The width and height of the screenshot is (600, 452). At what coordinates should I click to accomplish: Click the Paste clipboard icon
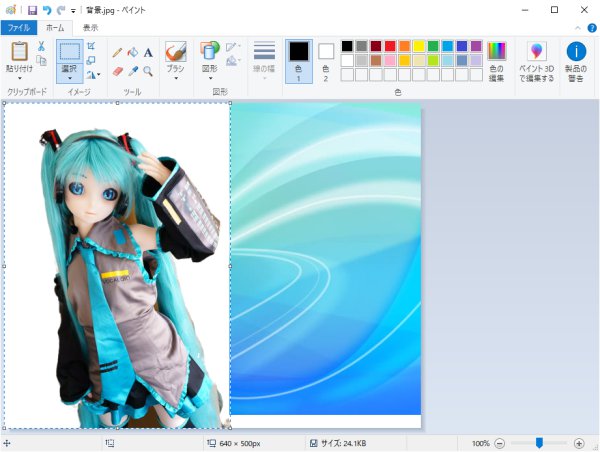[x=19, y=52]
